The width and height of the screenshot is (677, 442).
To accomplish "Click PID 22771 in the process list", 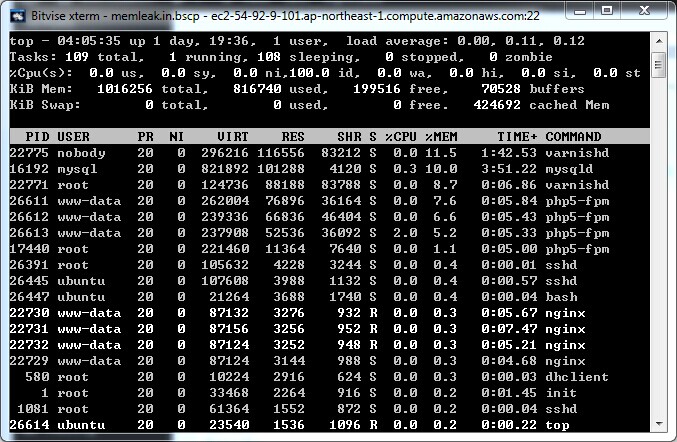I will pos(29,185).
